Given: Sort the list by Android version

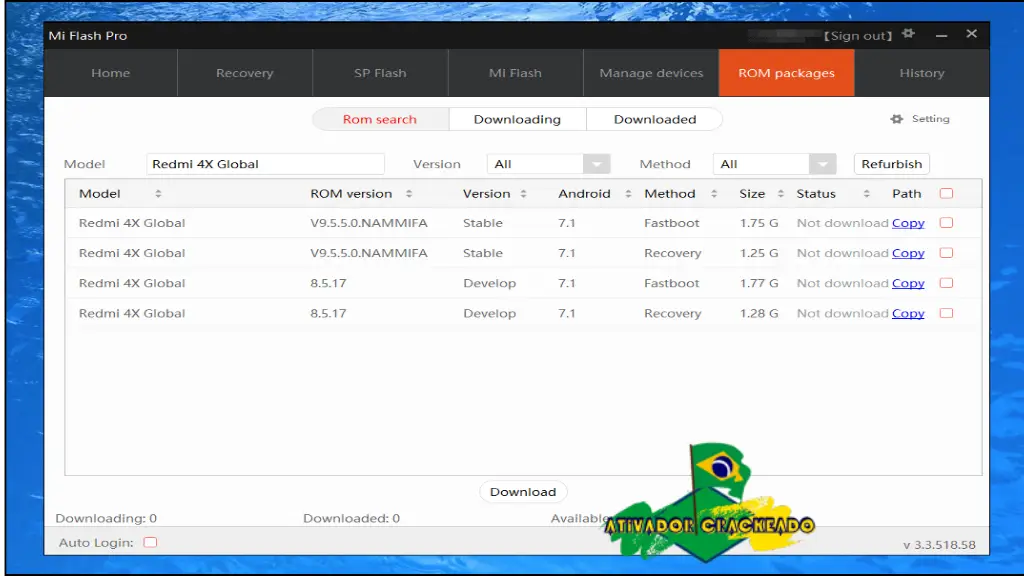Looking at the screenshot, I should (627, 193).
